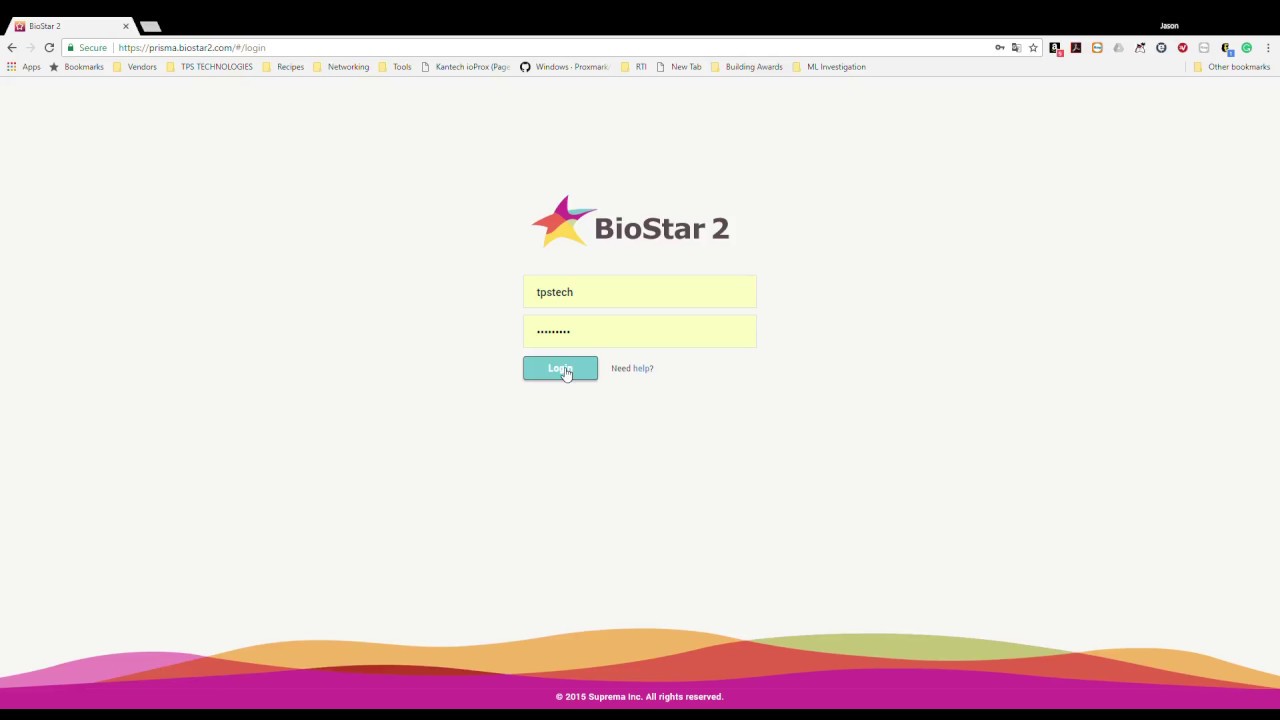This screenshot has width=1280, height=720.
Task: Click the masked password field
Action: pos(640,331)
